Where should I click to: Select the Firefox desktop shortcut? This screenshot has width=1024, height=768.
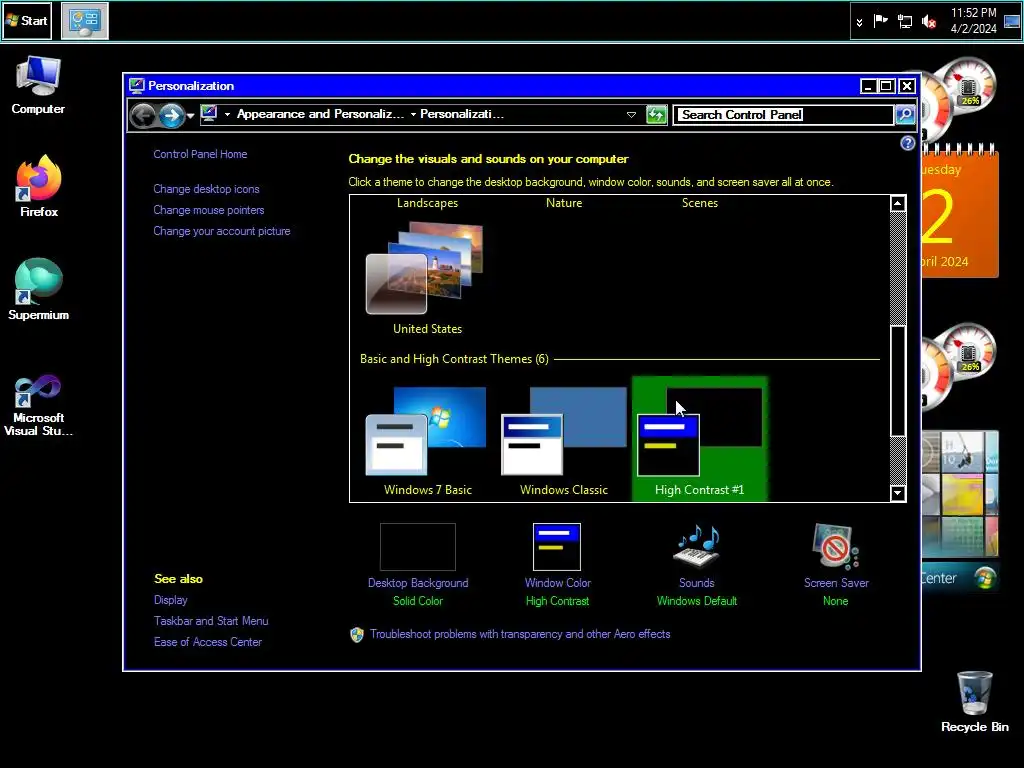coord(39,187)
